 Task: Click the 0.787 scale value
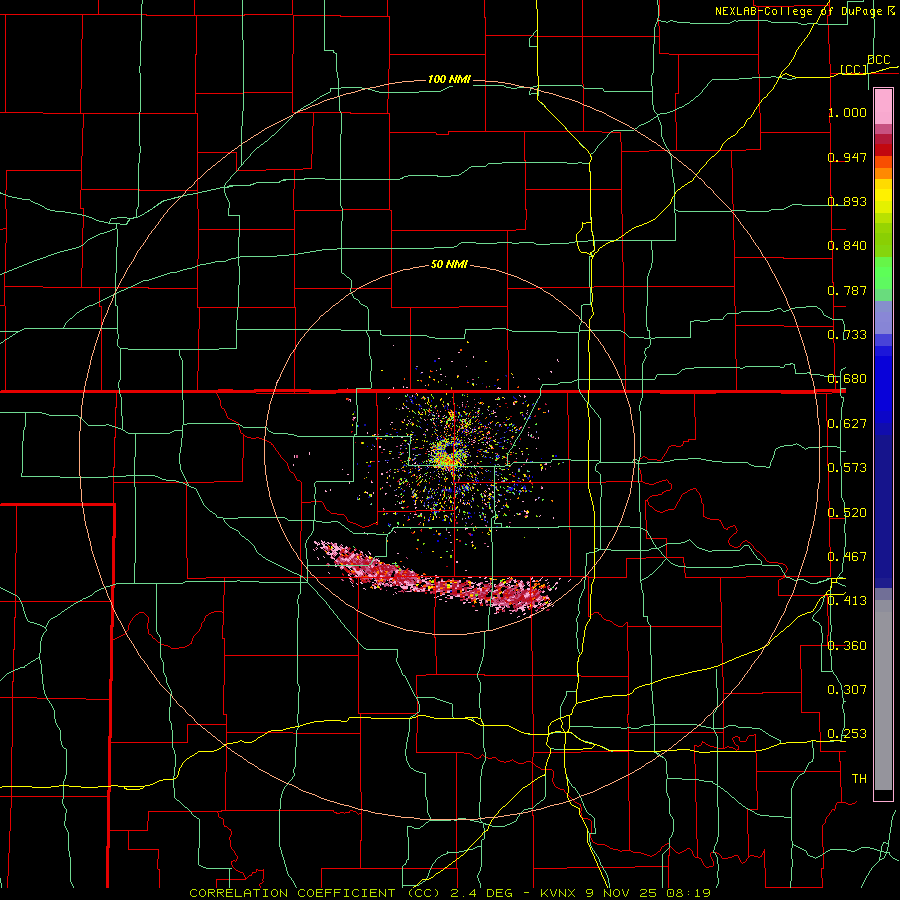[847, 290]
